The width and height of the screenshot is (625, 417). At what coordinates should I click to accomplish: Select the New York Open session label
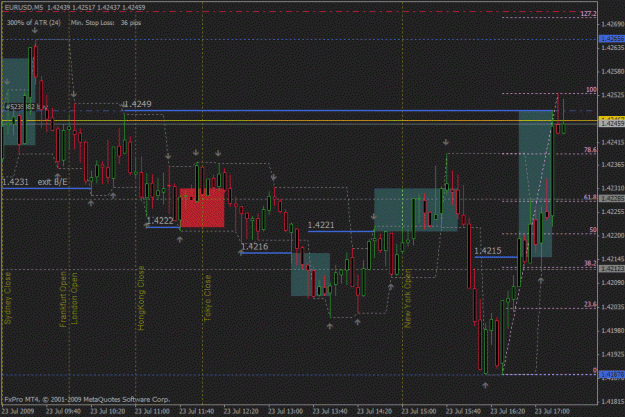click(x=407, y=299)
